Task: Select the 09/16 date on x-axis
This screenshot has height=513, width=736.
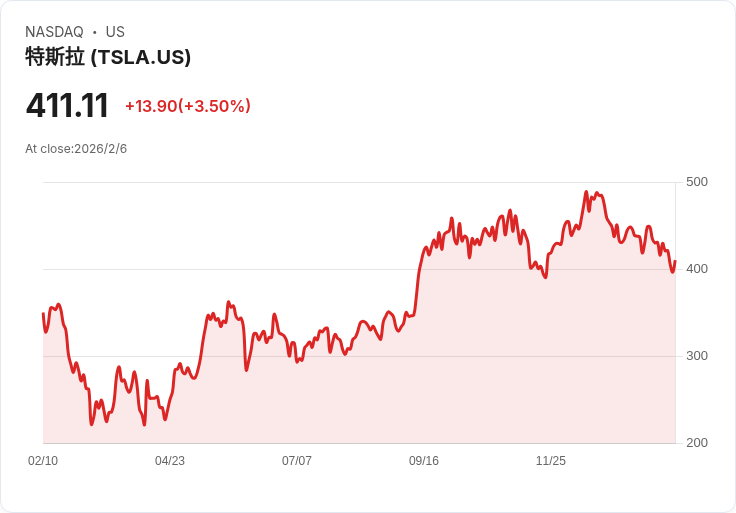Action: [424, 461]
